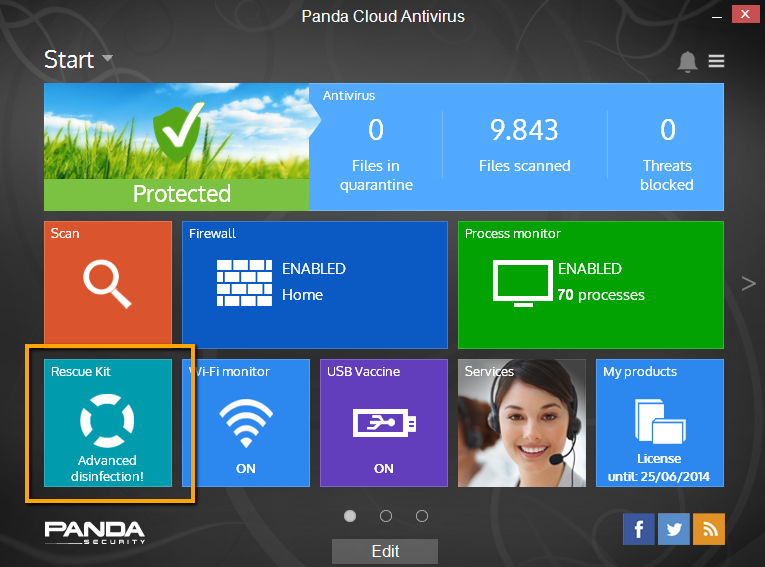Close the Panda Cloud Antivirus window

click(745, 15)
